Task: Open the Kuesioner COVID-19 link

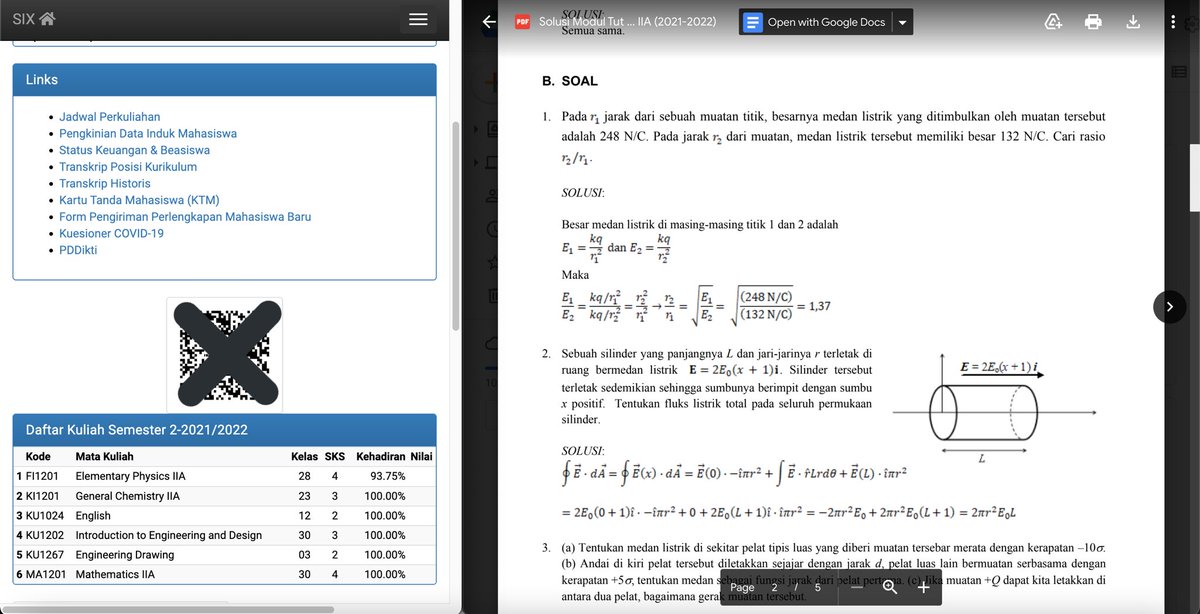Action: [x=111, y=233]
